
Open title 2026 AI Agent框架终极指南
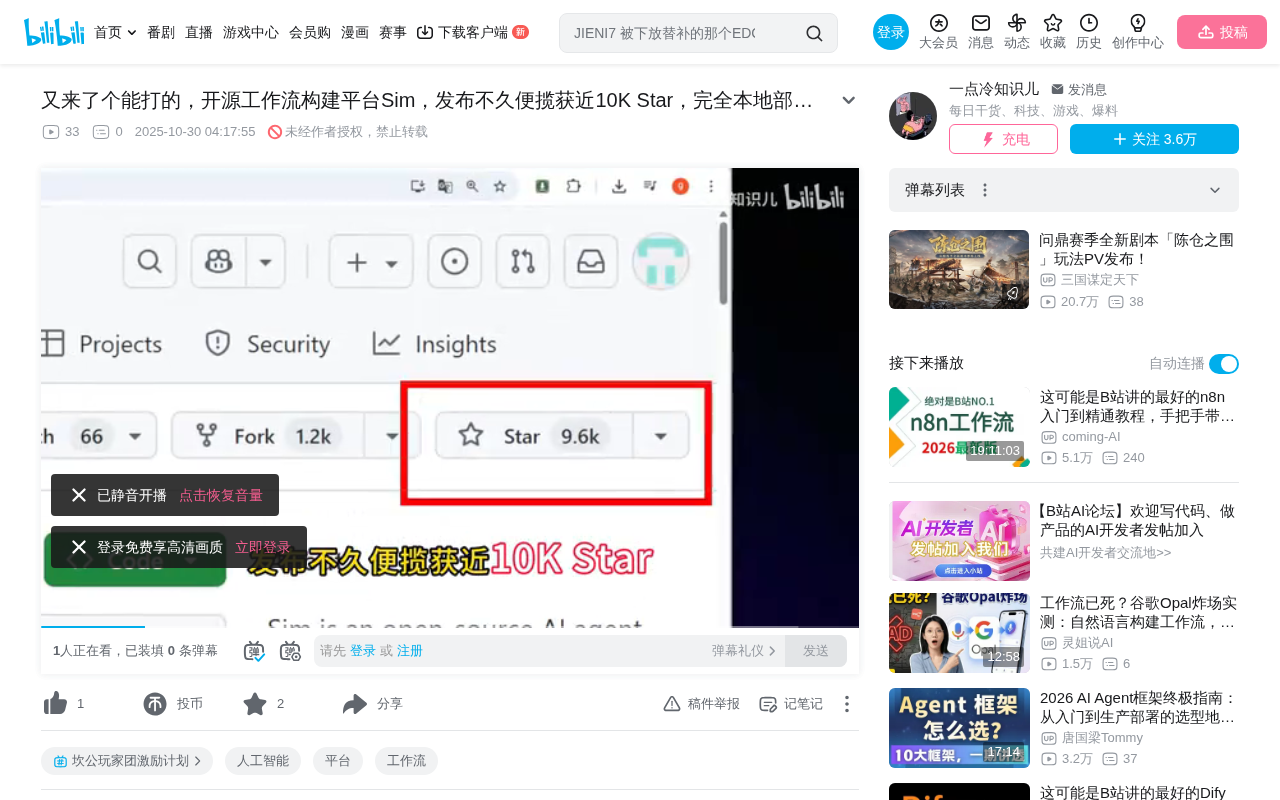pos(1139,707)
